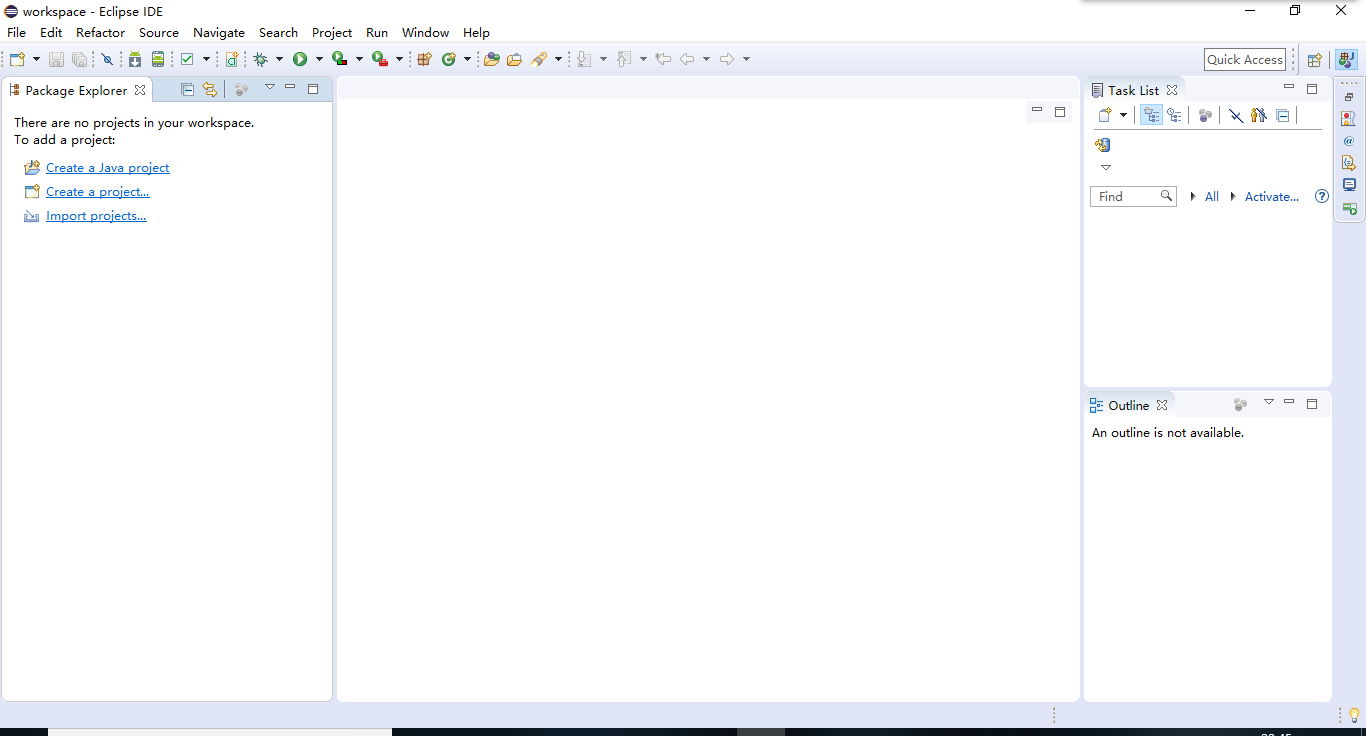Open the Package Explorer view menu

point(270,88)
